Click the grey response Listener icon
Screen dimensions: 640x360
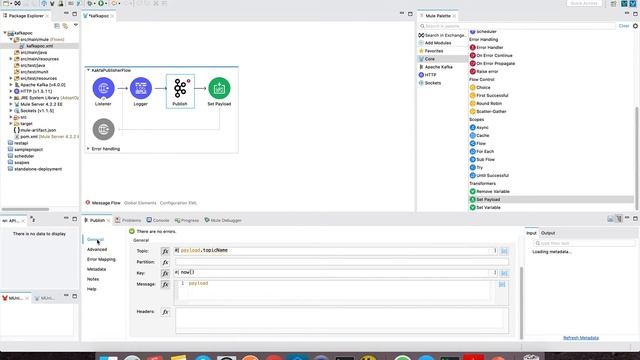(103, 129)
